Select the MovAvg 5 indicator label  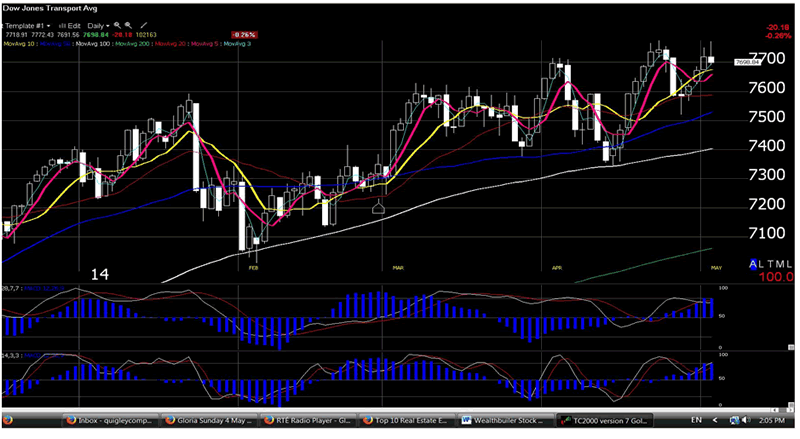pyautogui.click(x=203, y=43)
